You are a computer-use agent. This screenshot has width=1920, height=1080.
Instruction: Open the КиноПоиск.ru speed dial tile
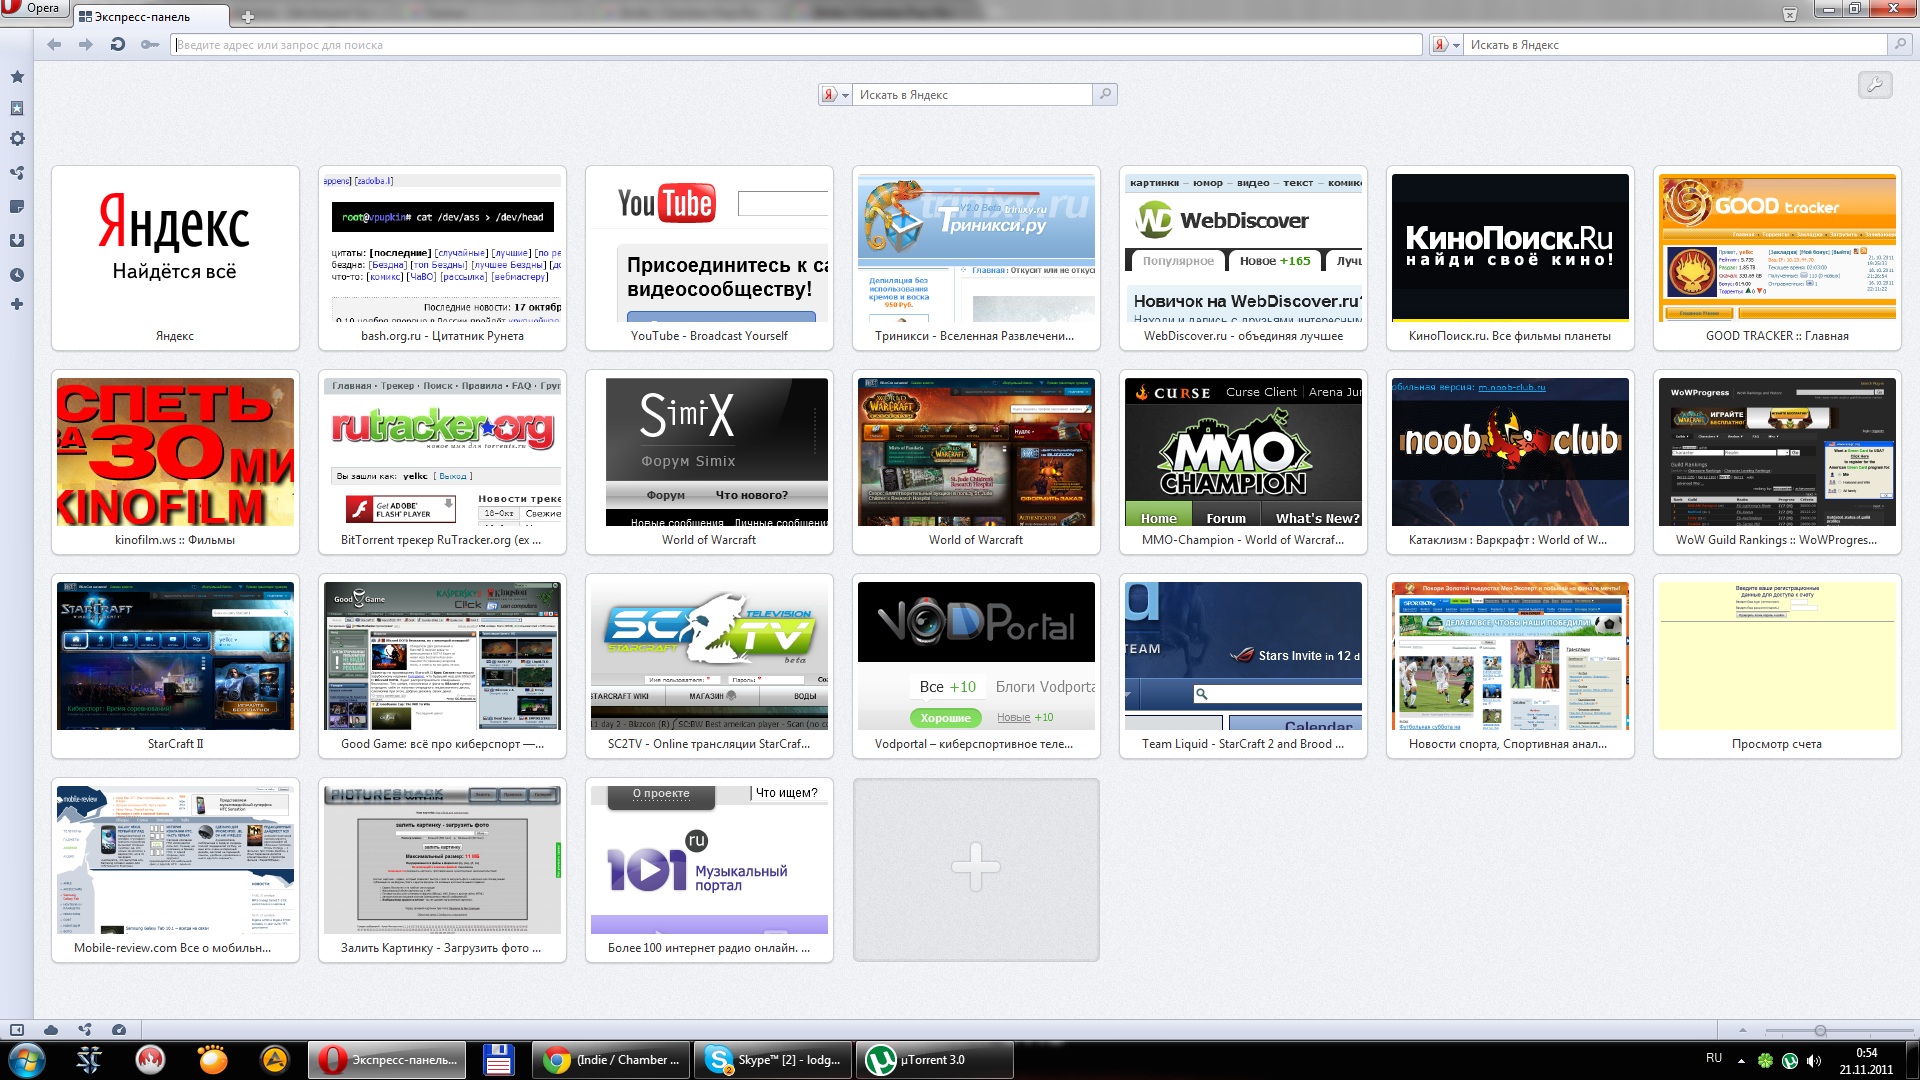click(1510, 258)
